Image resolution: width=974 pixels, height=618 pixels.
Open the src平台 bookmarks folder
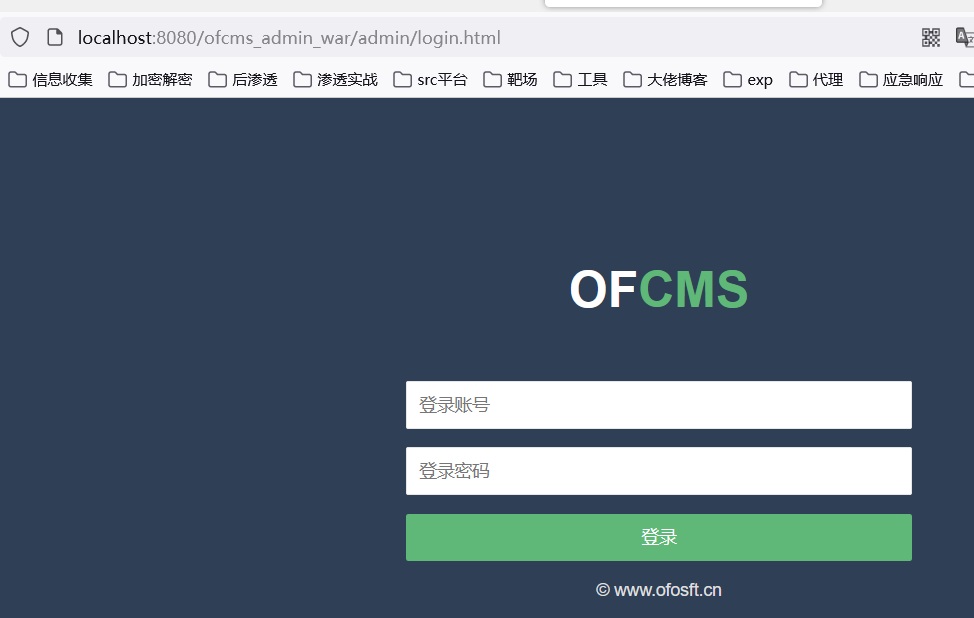point(430,80)
